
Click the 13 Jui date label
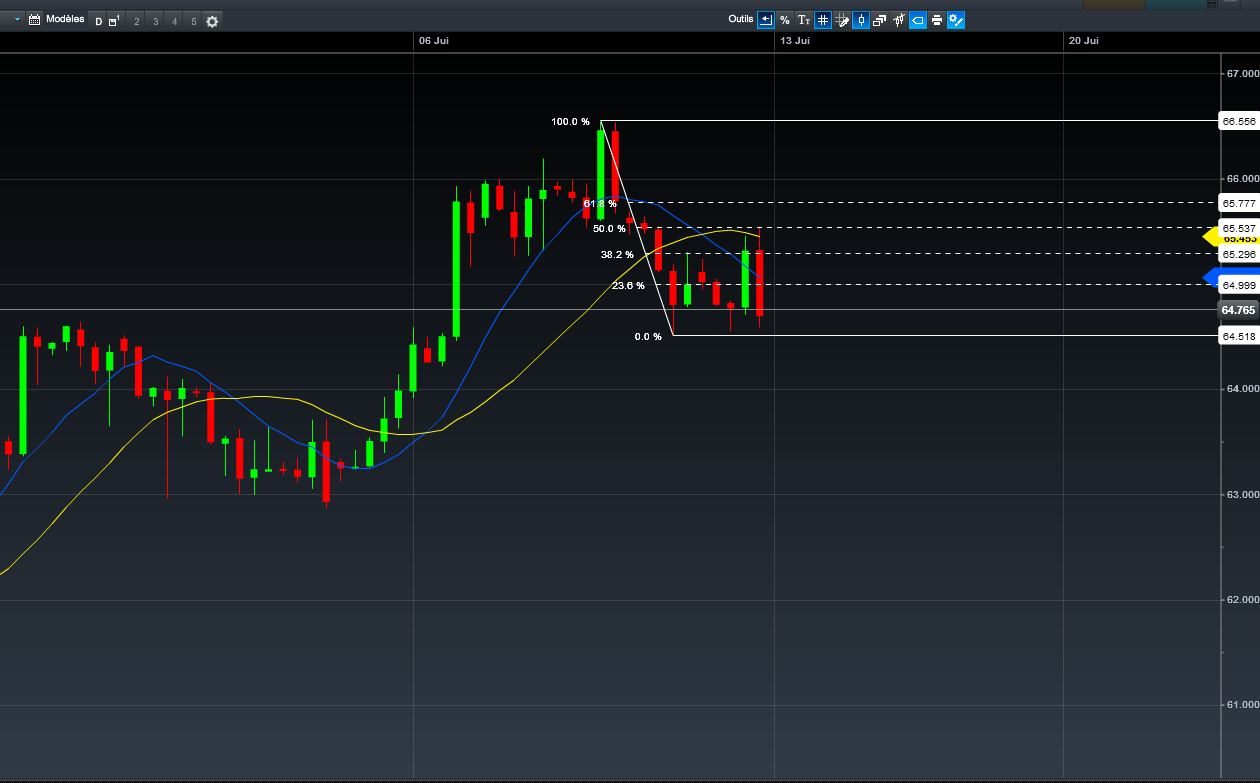point(795,41)
